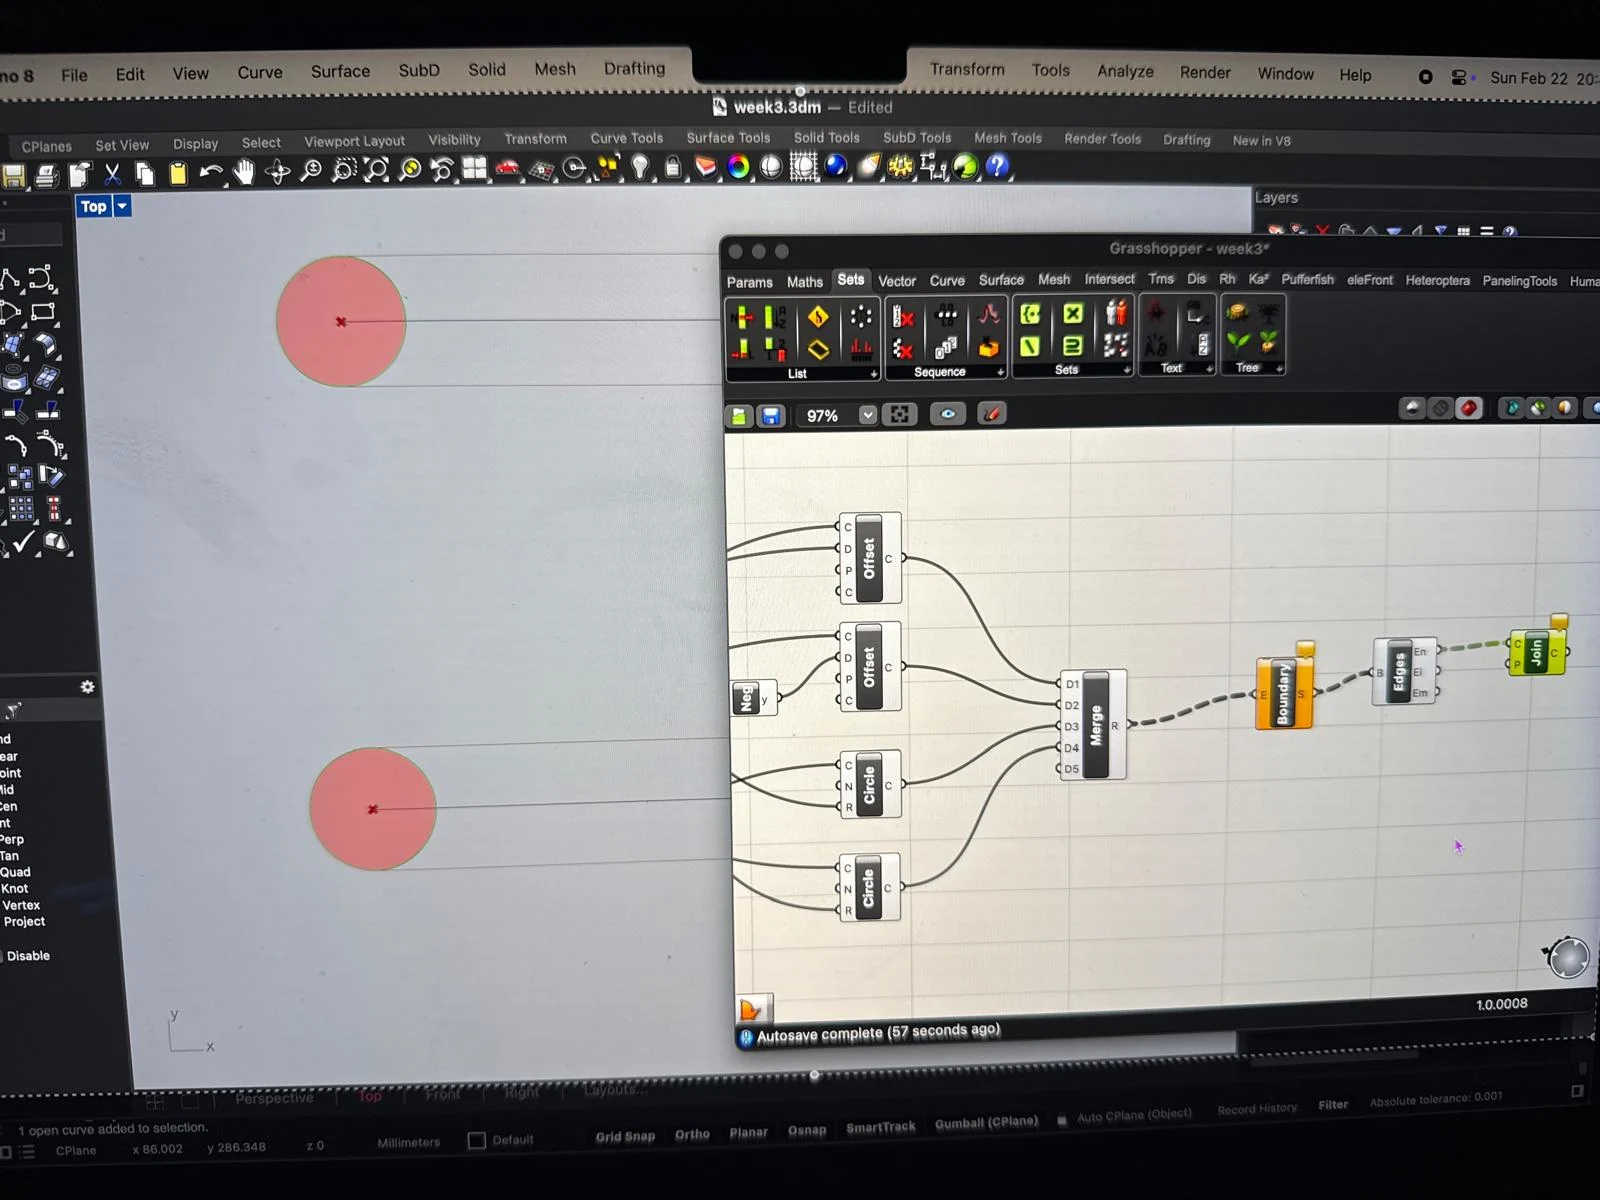Click the green curly-brace Create Set icon
Image resolution: width=1600 pixels, height=1200 pixels.
1029,314
